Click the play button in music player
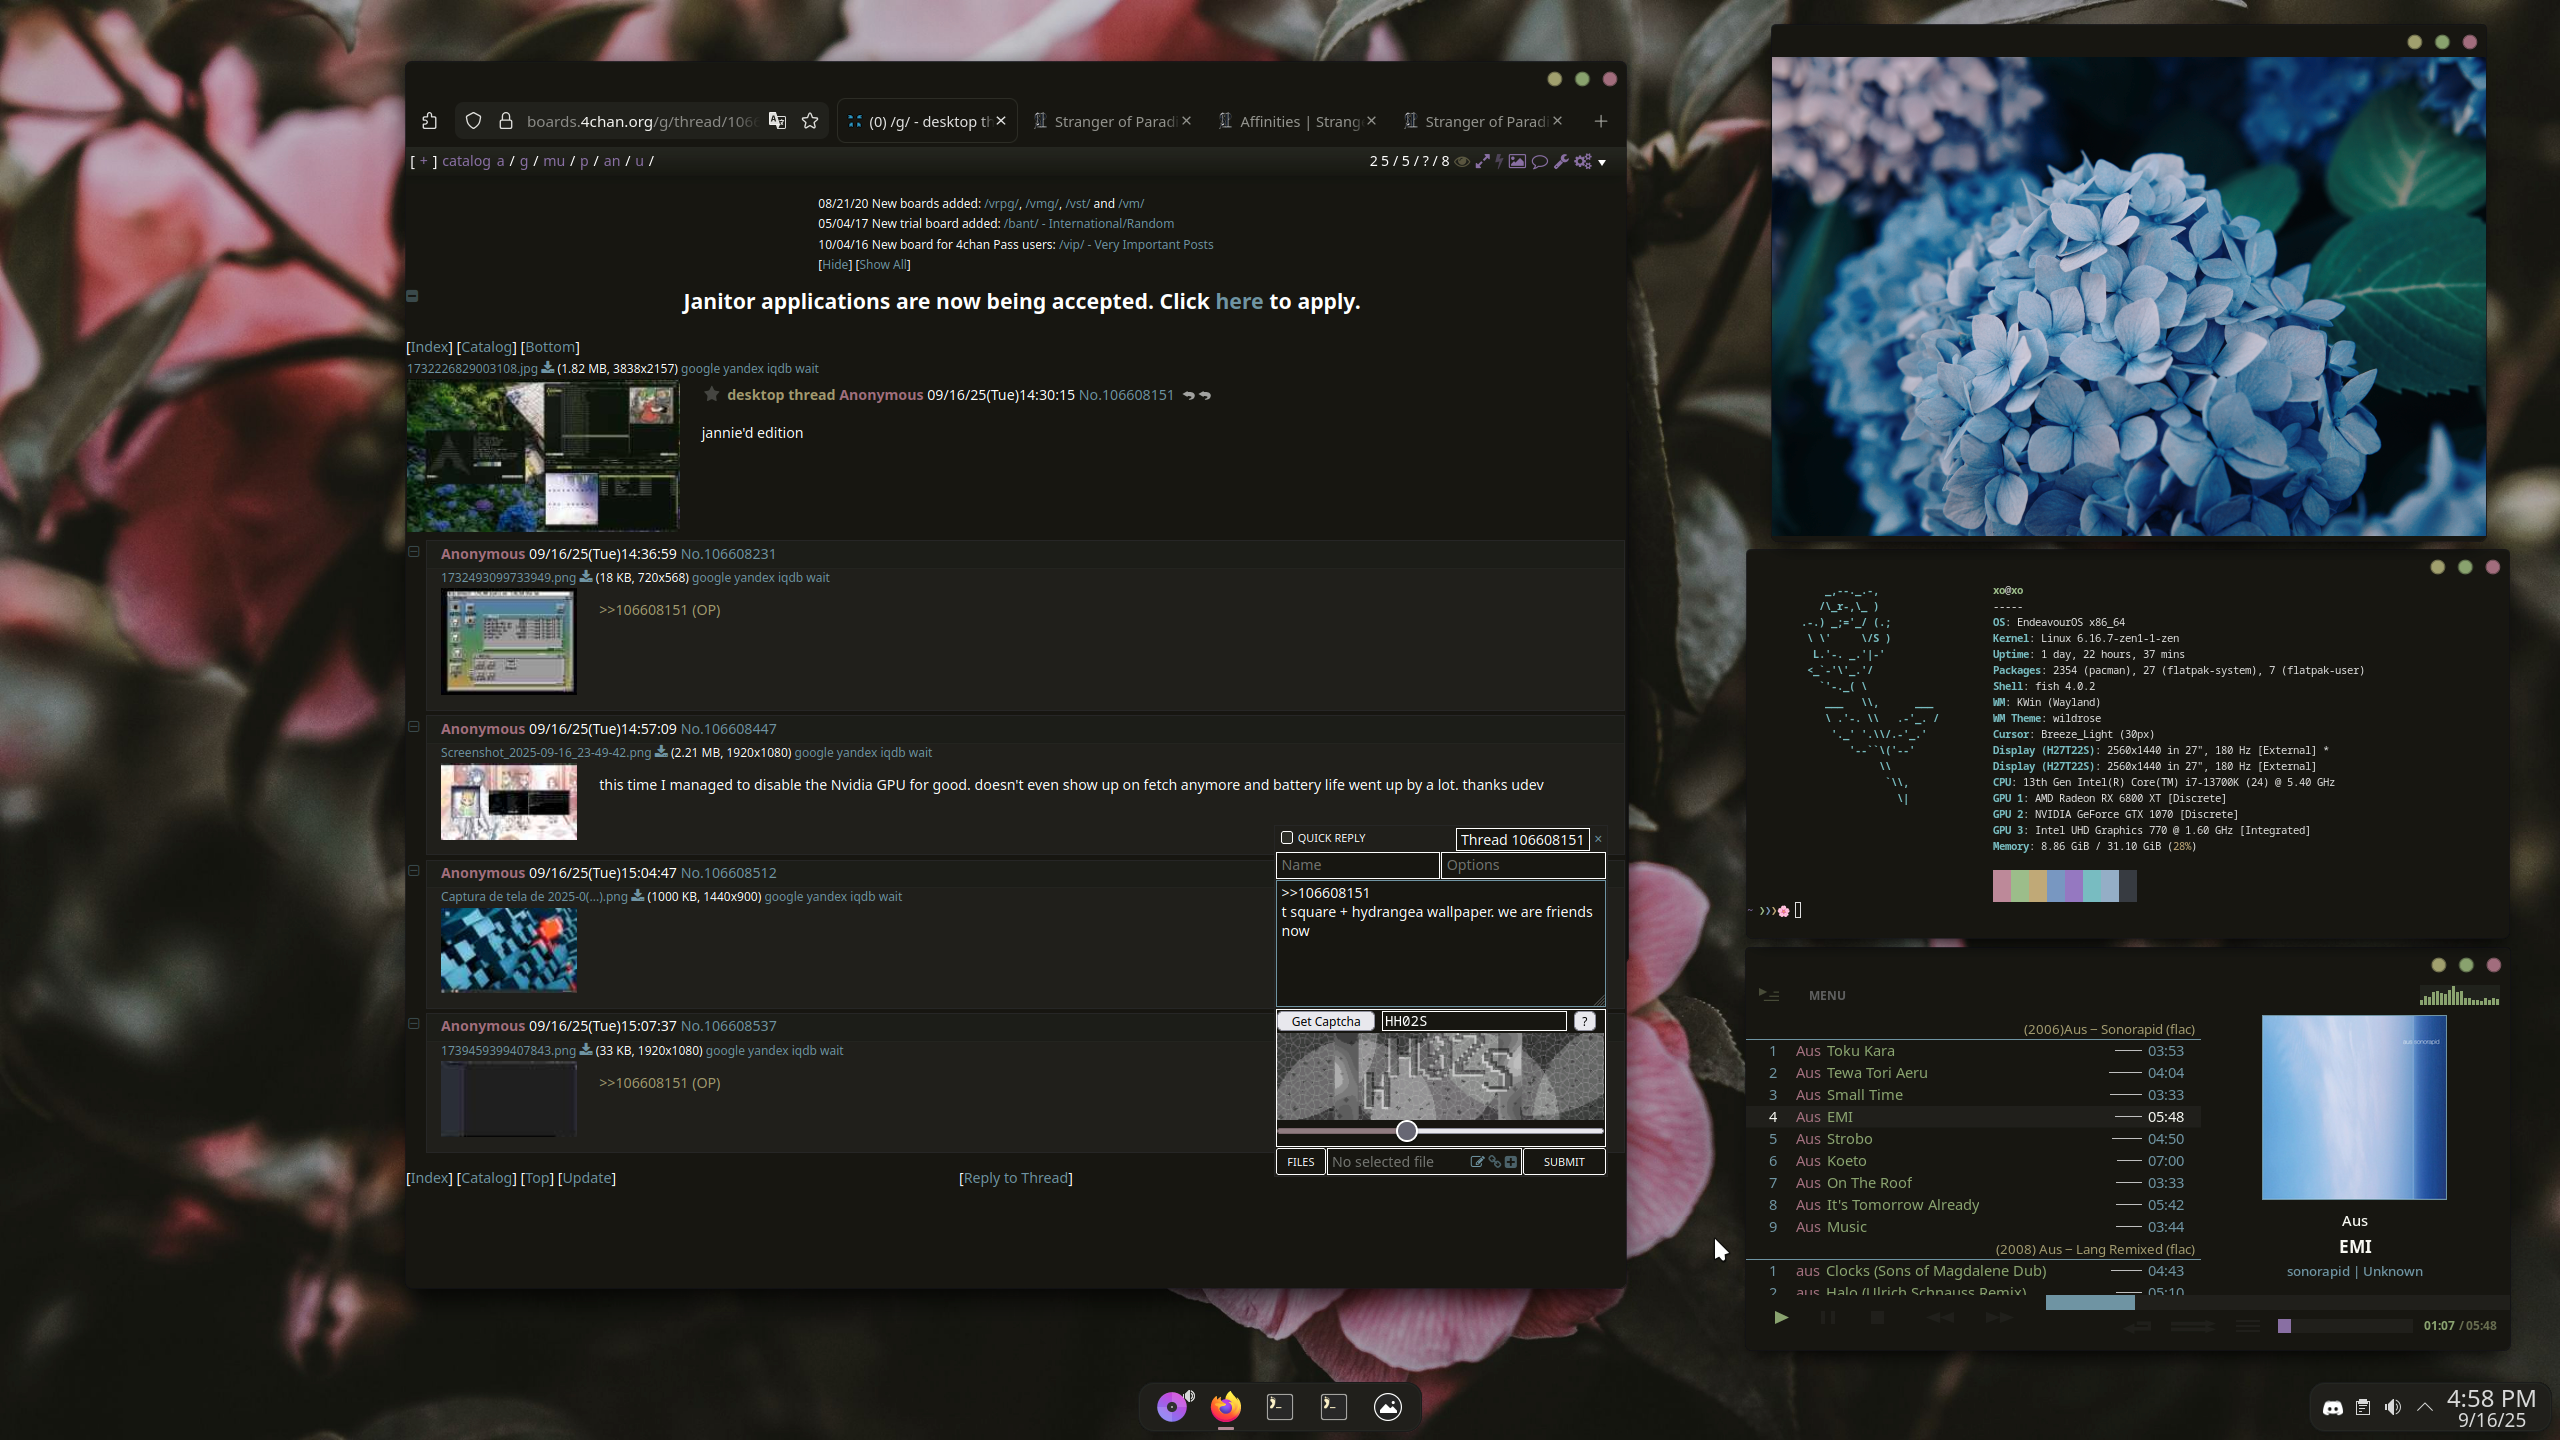The image size is (2560, 1440). click(x=1781, y=1318)
